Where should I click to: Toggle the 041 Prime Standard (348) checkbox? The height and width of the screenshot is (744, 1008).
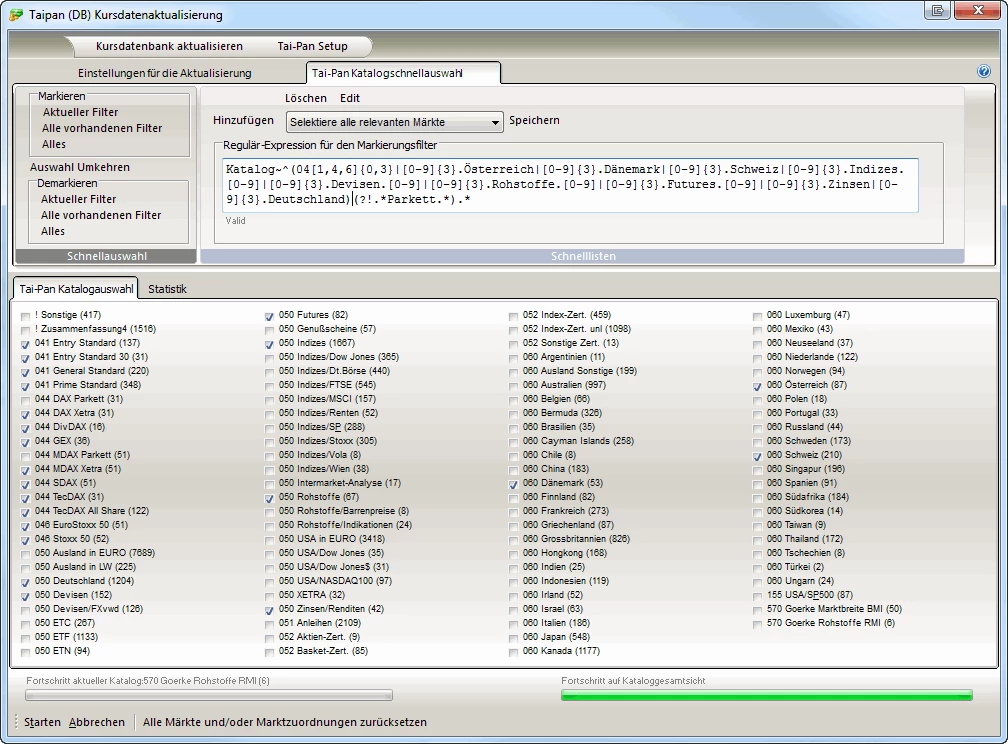click(25, 385)
